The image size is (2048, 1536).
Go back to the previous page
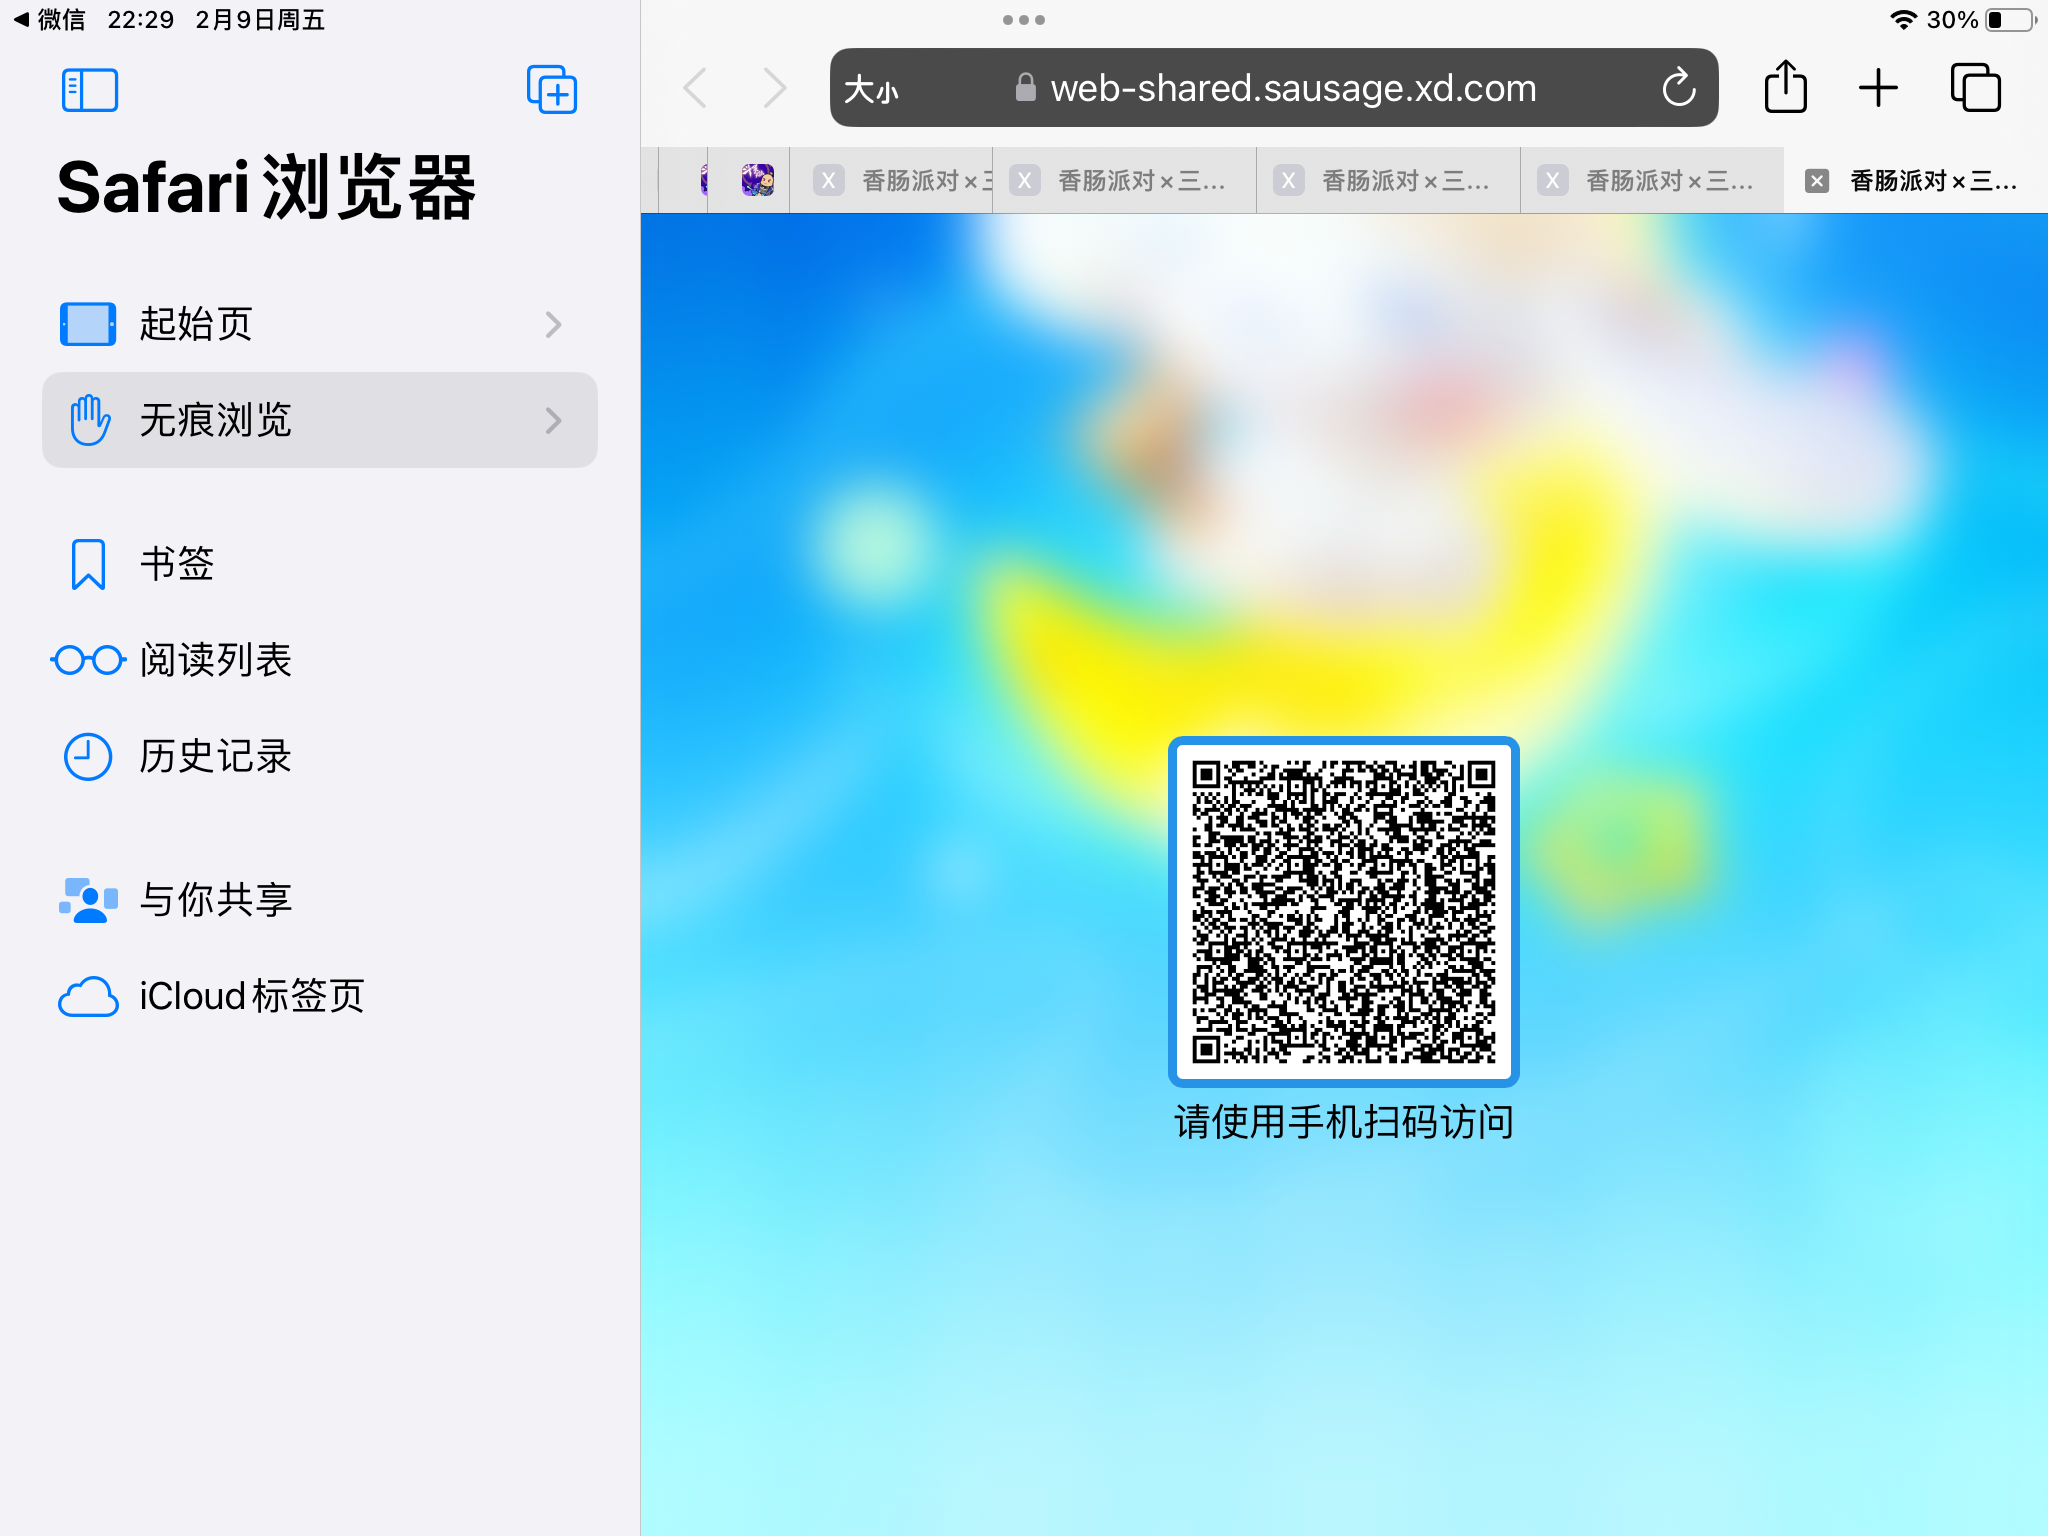point(696,88)
